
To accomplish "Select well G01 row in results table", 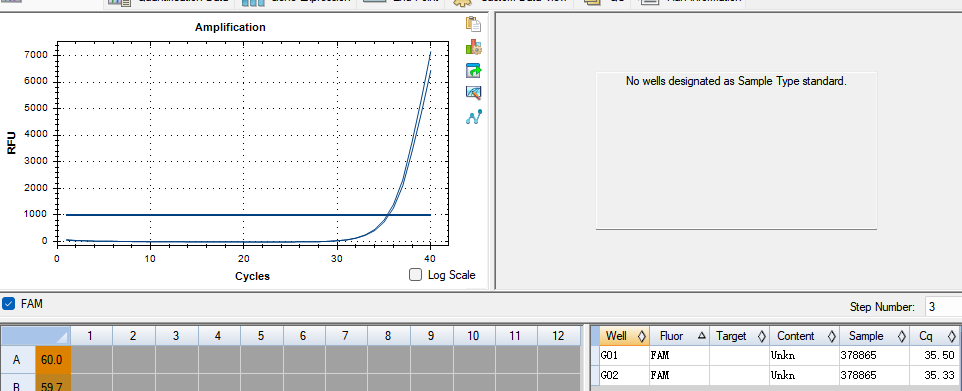I will [x=779, y=355].
